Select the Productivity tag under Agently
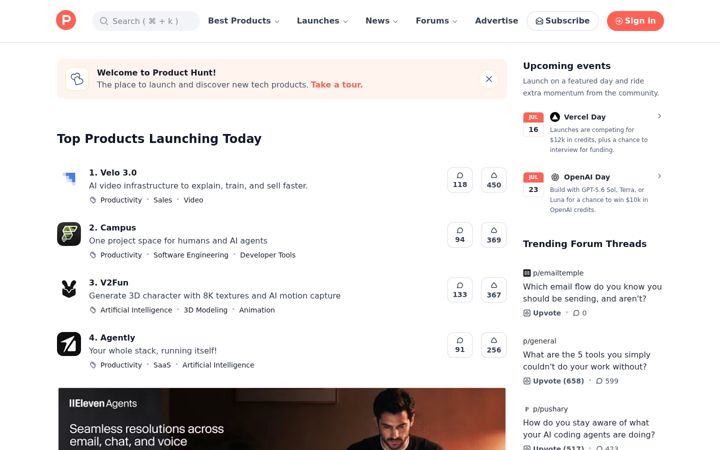This screenshot has height=450, width=720. tap(121, 365)
